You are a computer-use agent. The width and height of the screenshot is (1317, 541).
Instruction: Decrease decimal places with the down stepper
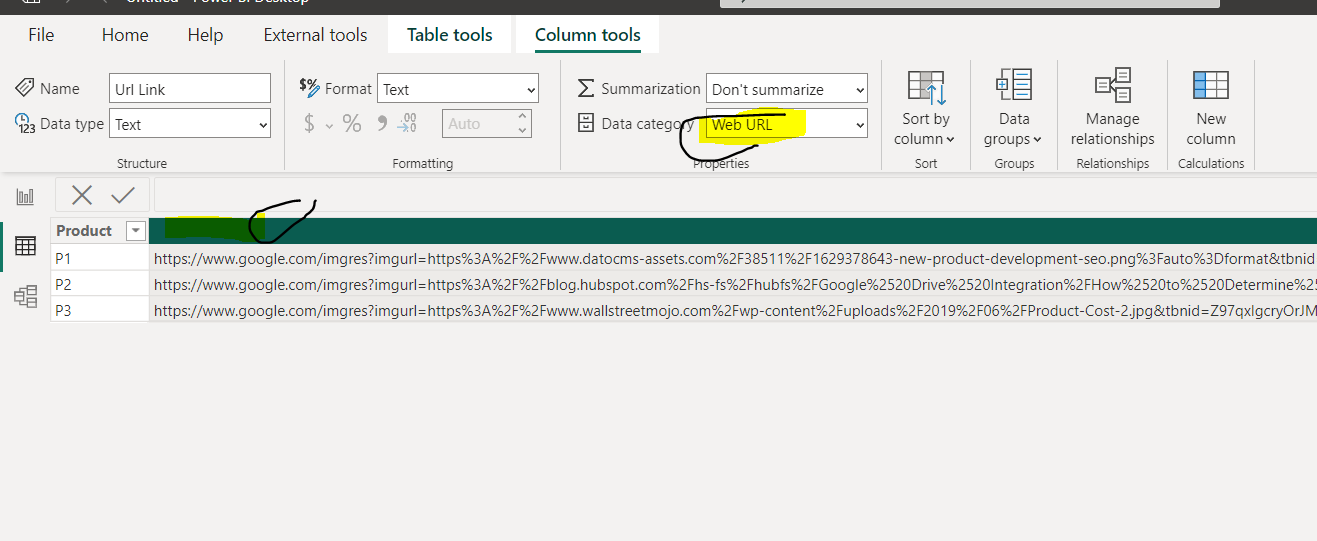pos(522,130)
